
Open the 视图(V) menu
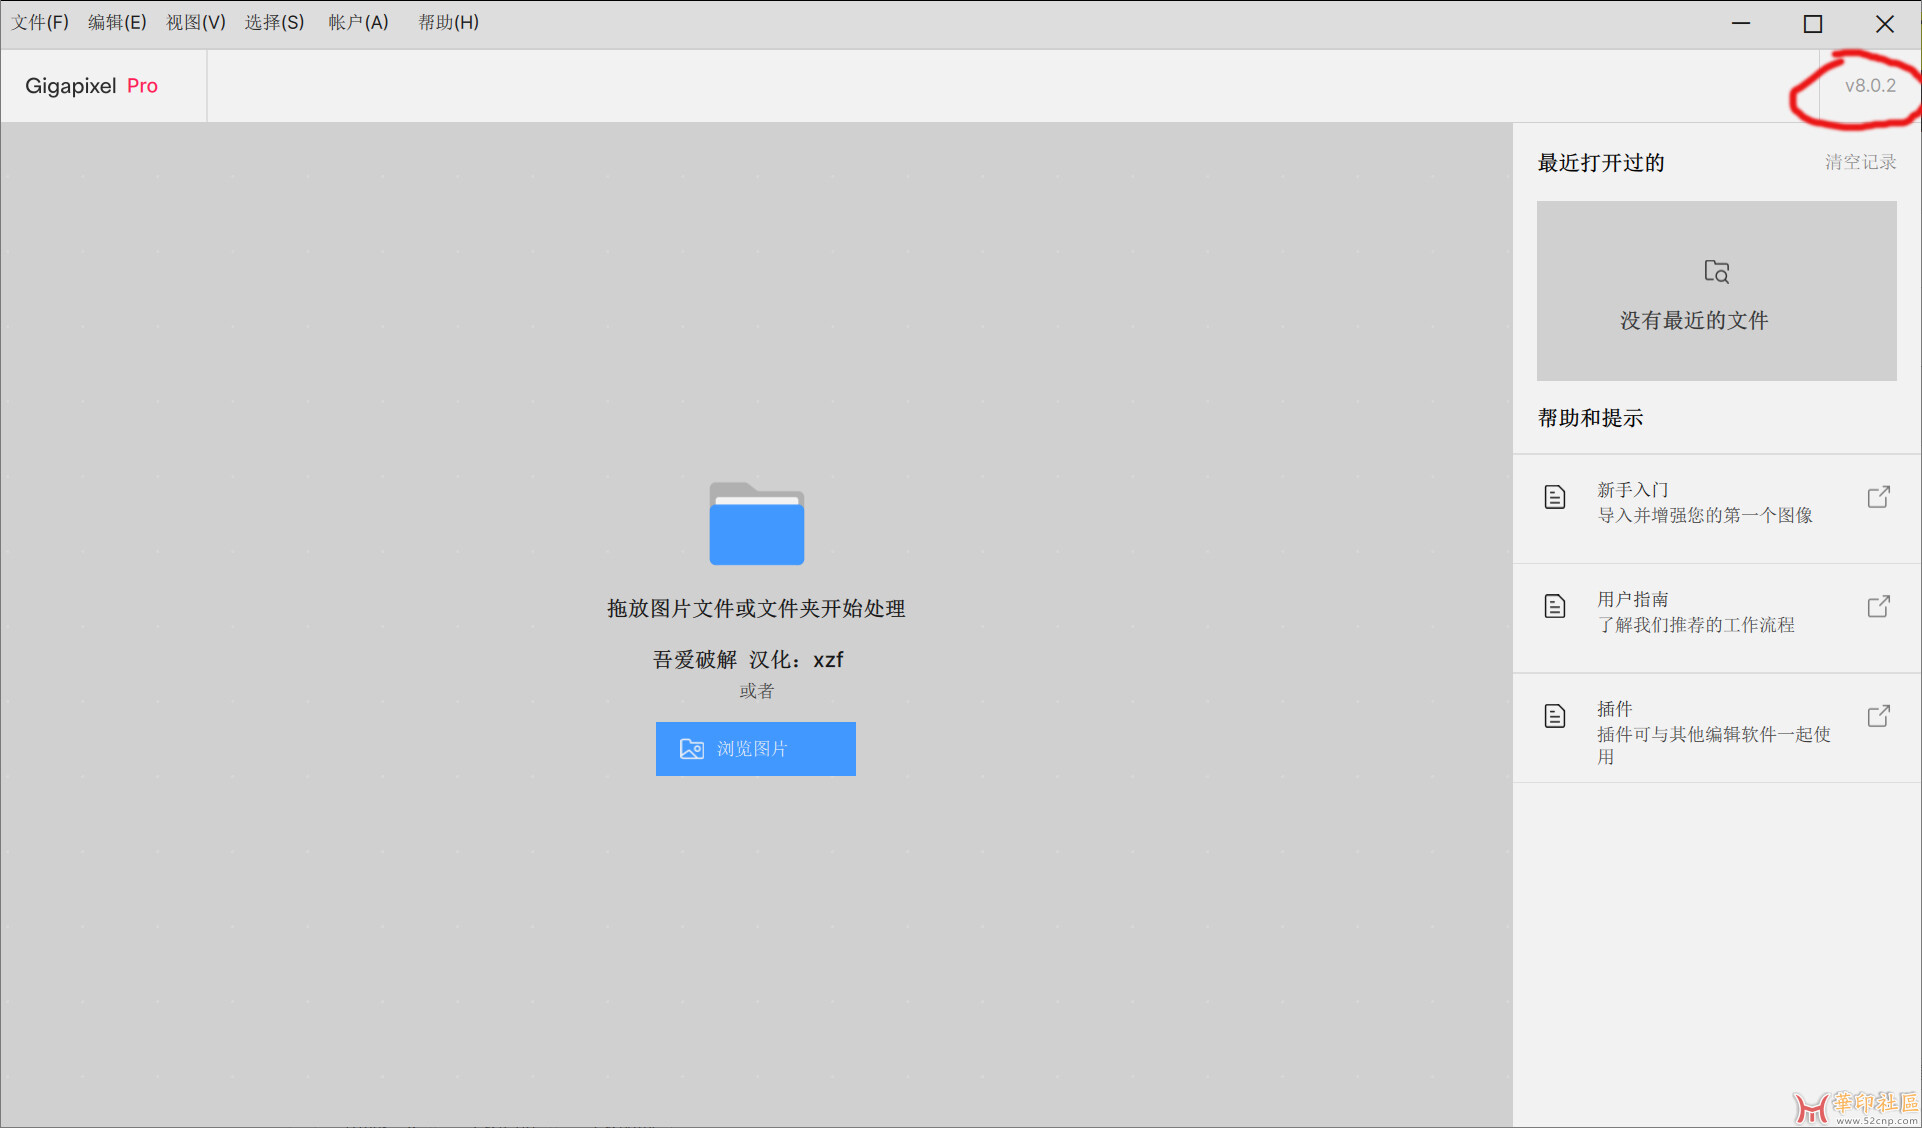tap(195, 22)
